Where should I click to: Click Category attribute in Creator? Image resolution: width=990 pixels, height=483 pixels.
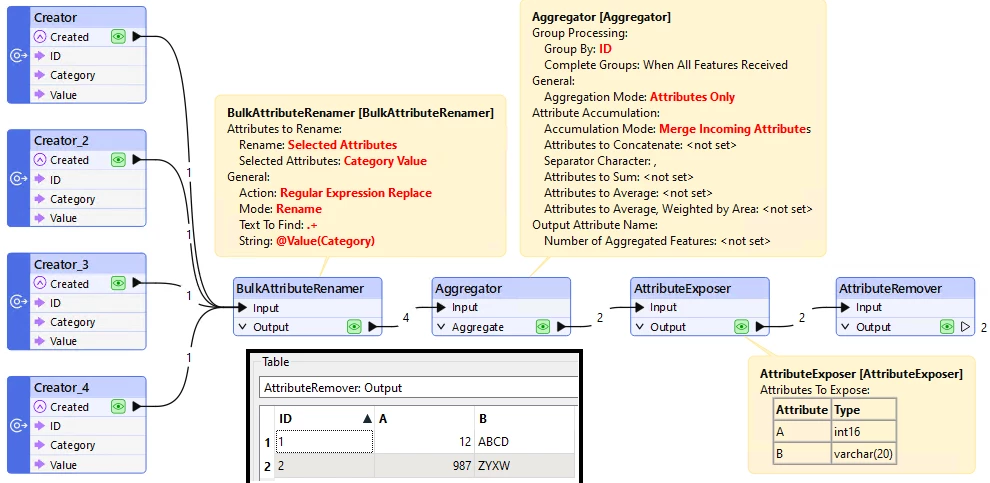click(73, 75)
